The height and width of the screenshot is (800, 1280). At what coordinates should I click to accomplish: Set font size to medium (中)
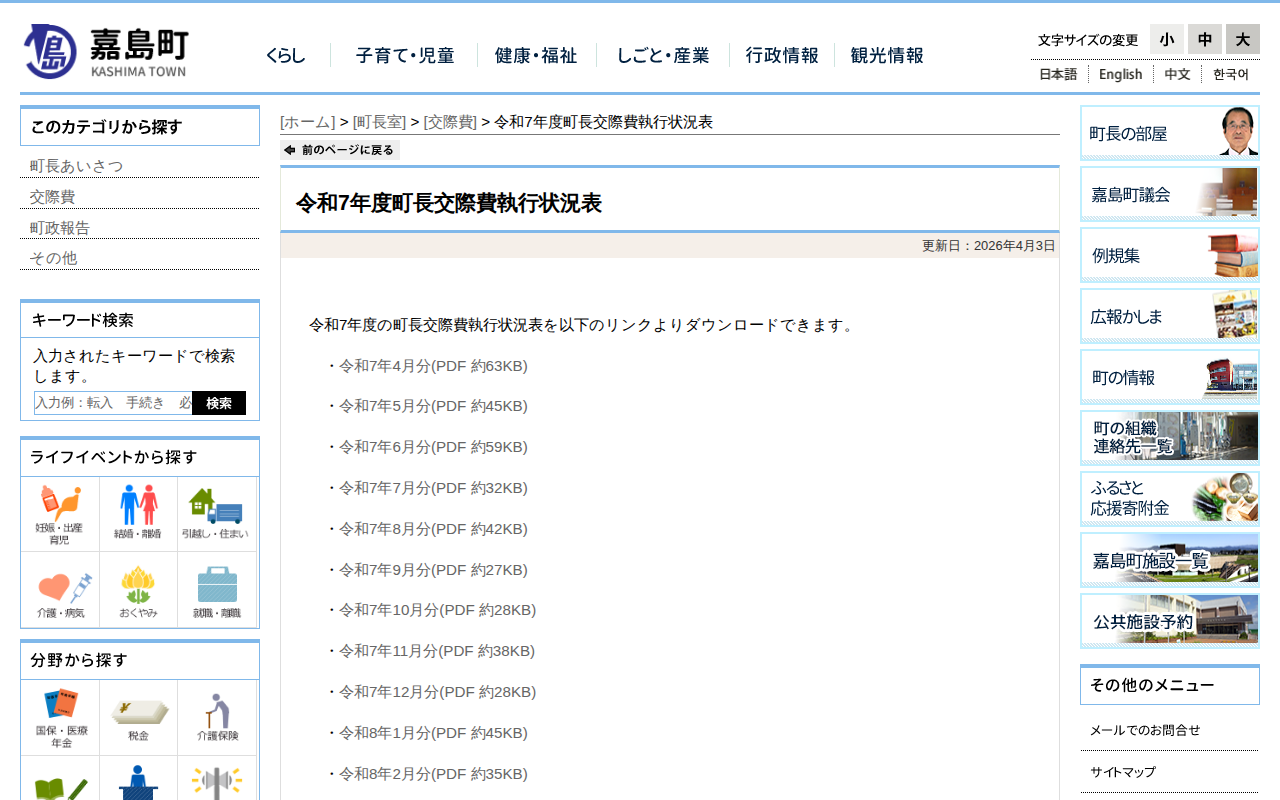pos(1204,39)
